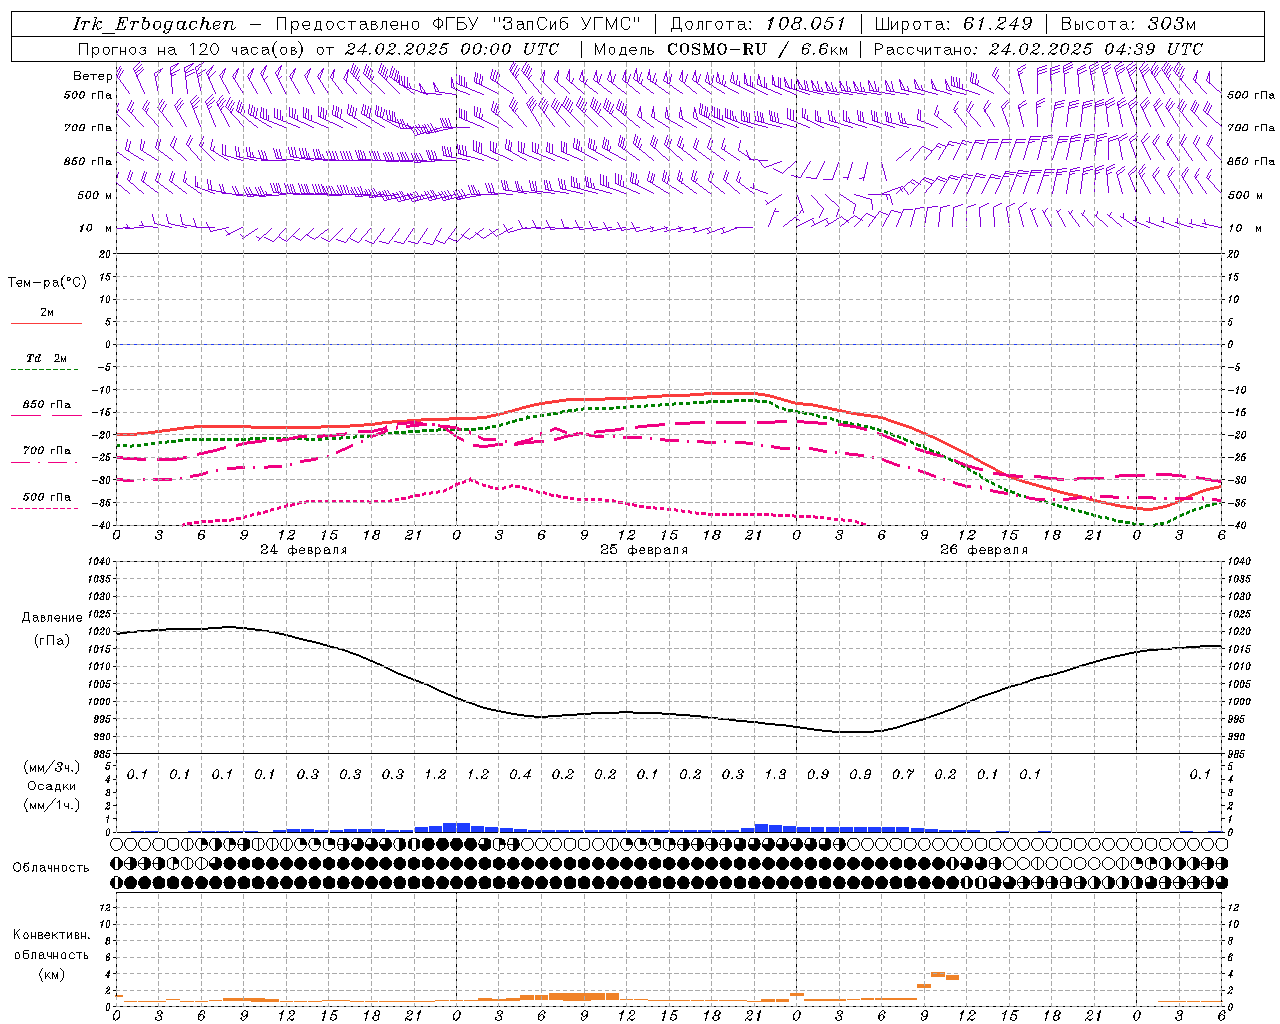Click the 'Облачность' cloudiness label

(51, 868)
